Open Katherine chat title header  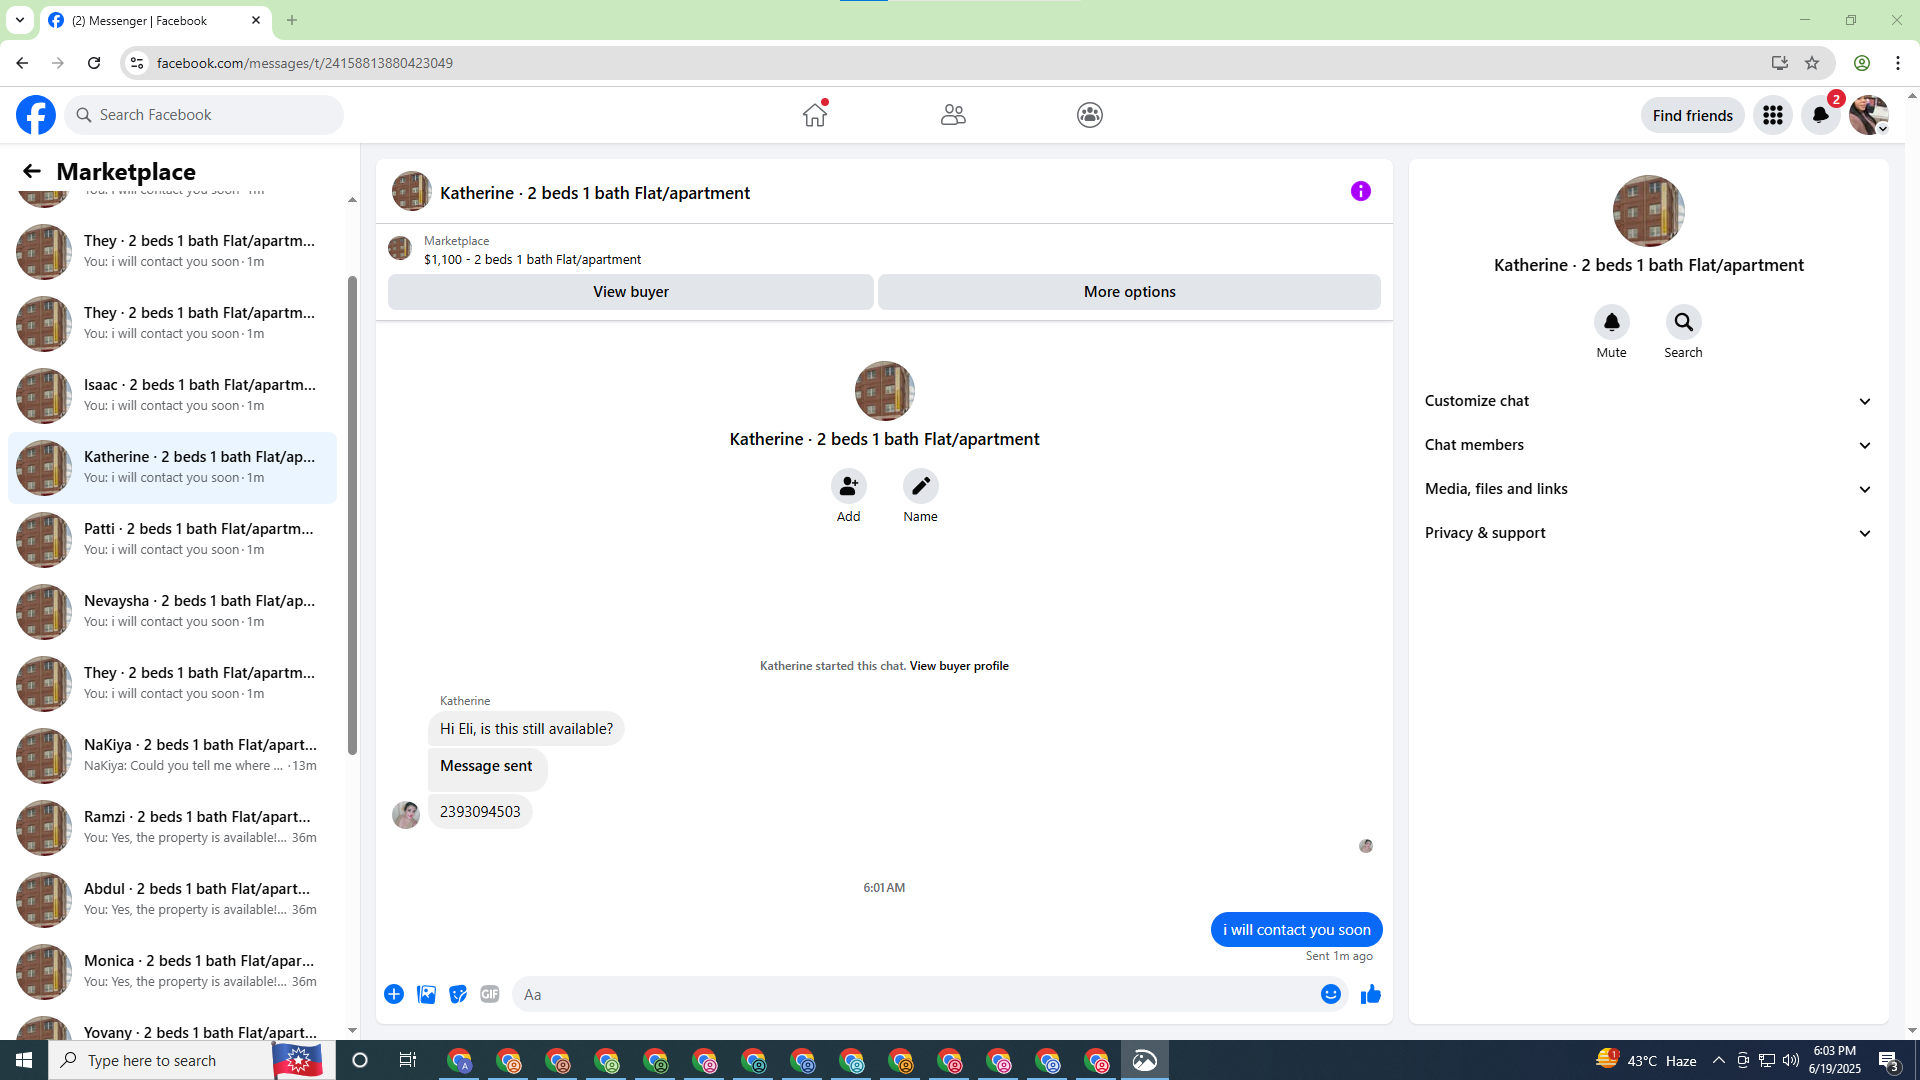[x=594, y=193]
